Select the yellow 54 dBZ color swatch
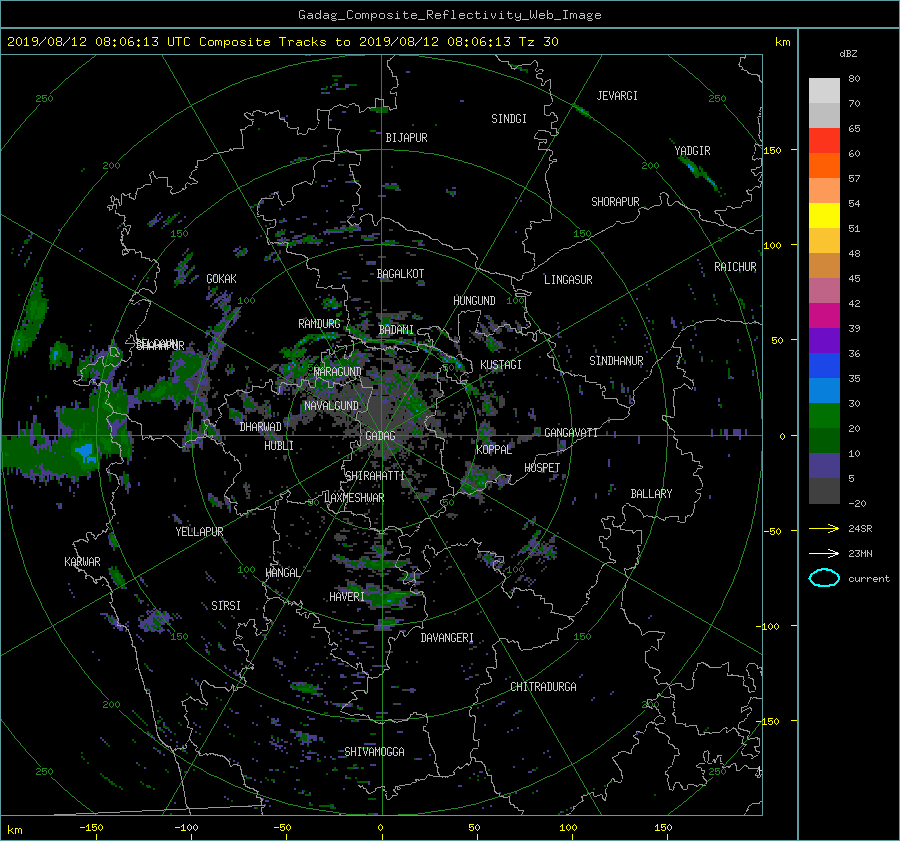The width and height of the screenshot is (900, 841). [x=824, y=216]
